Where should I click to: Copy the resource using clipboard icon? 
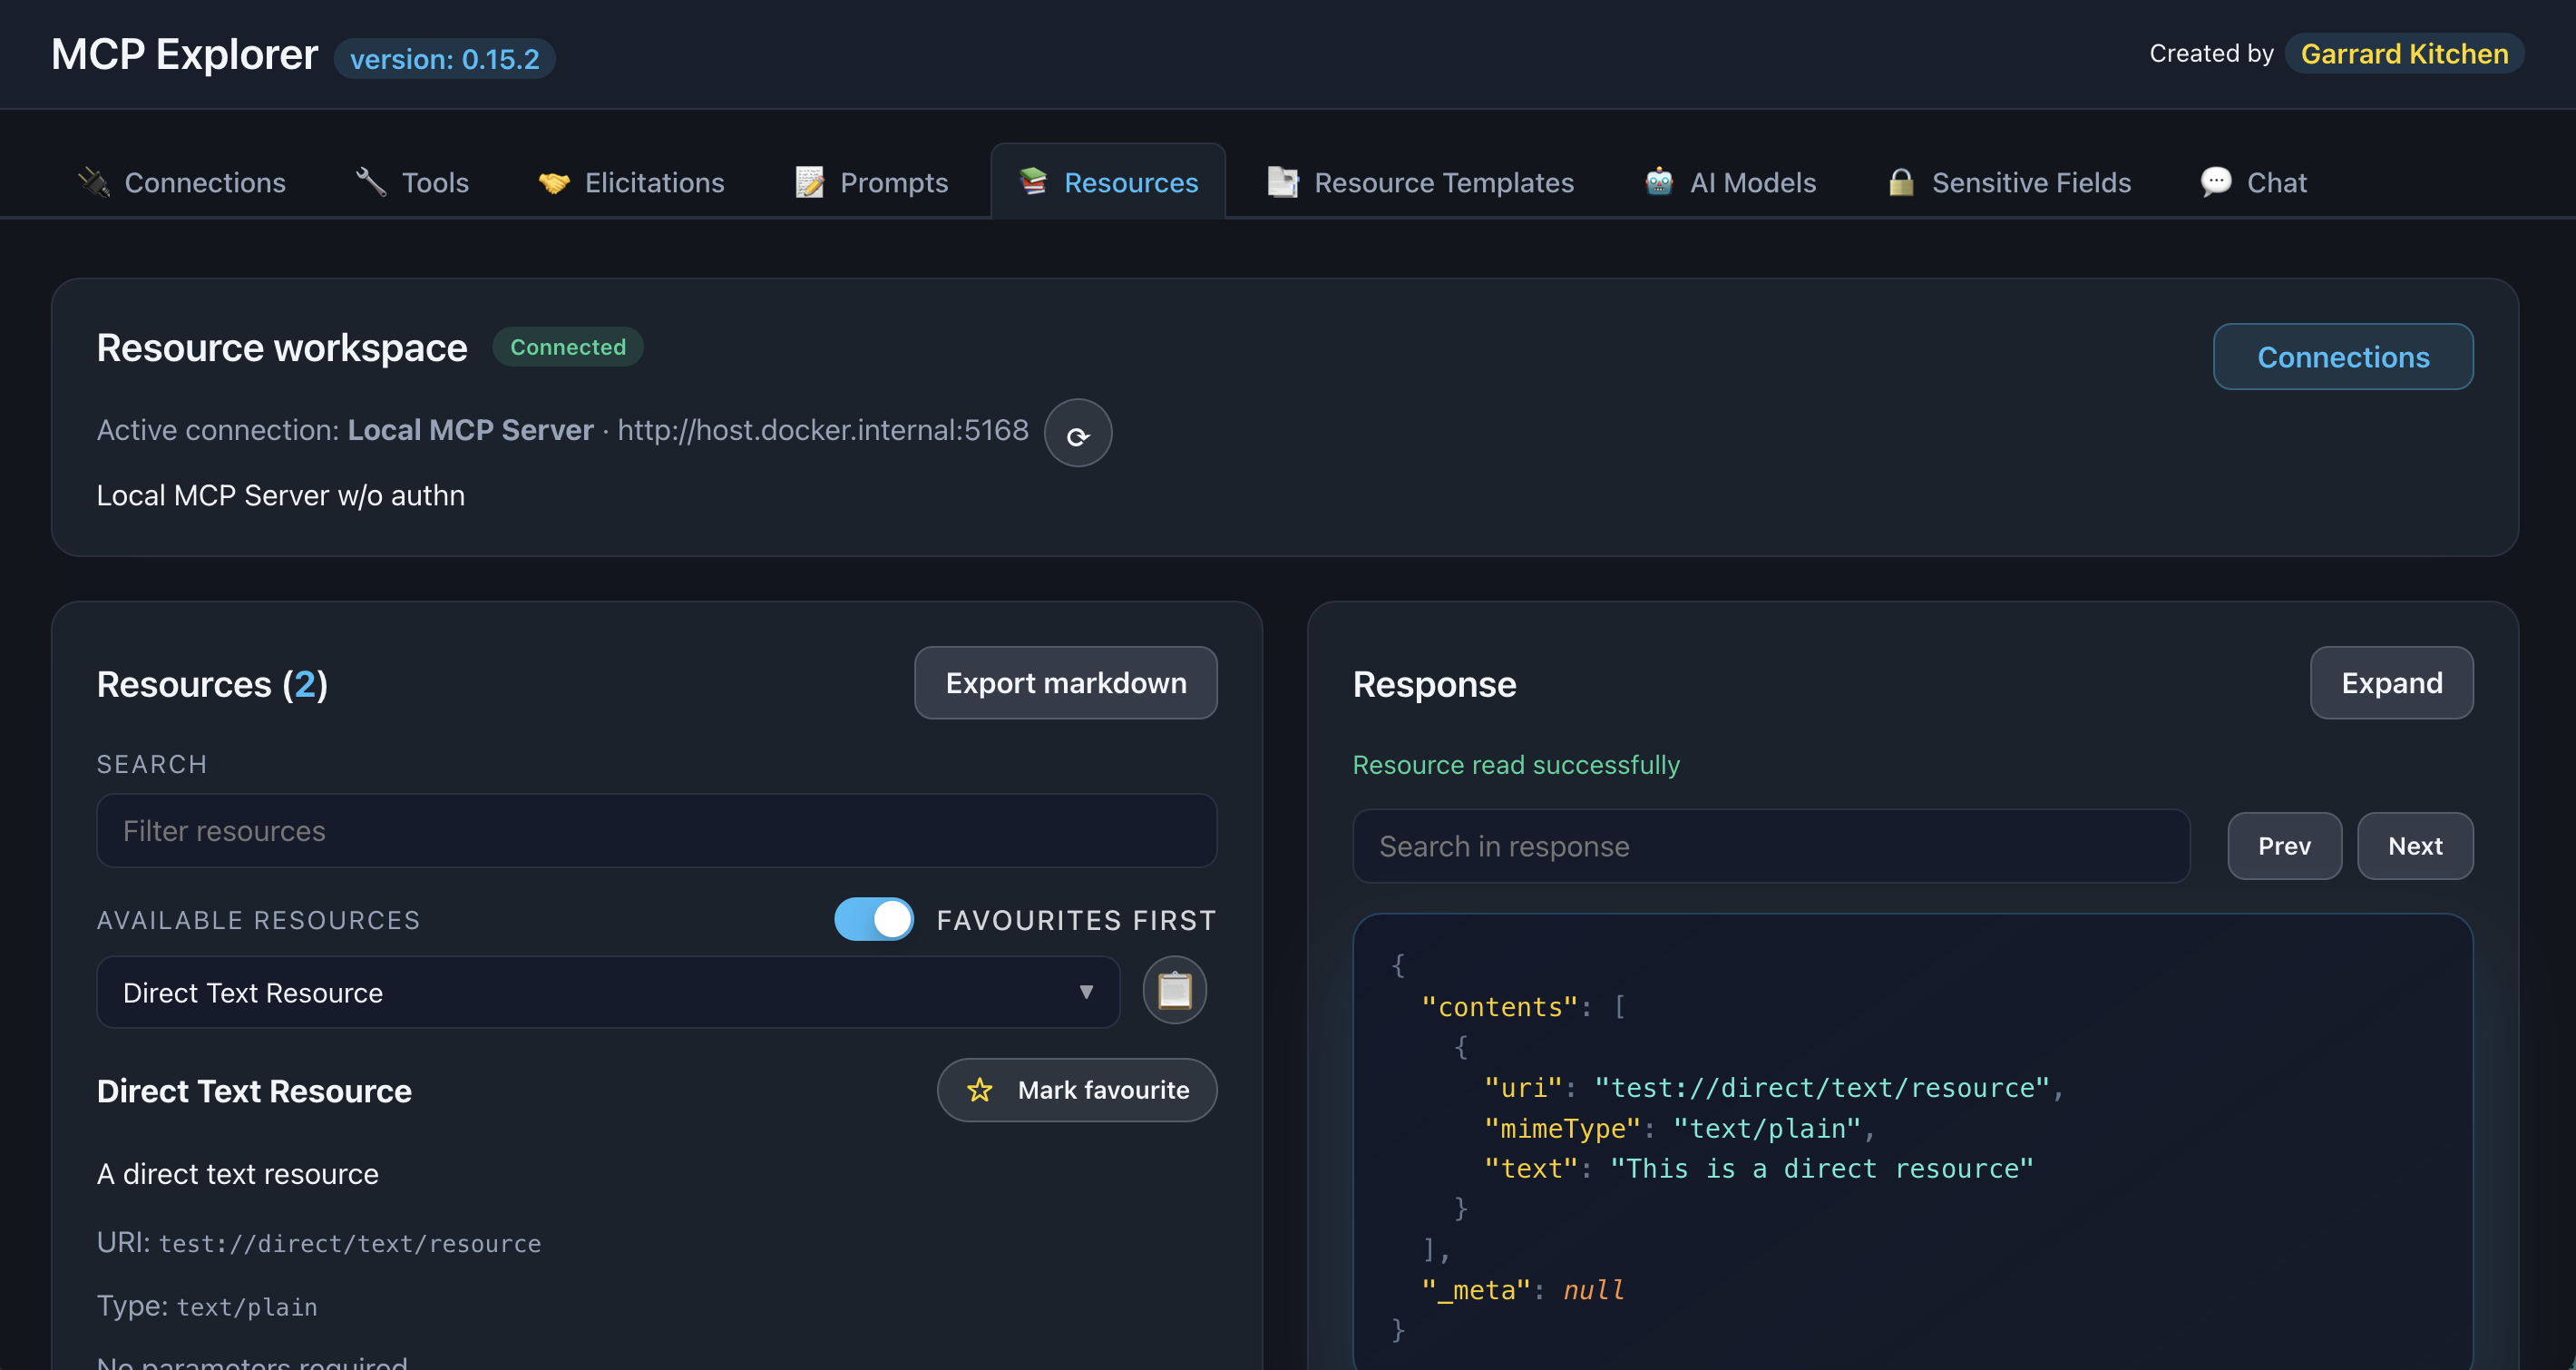pos(1174,990)
